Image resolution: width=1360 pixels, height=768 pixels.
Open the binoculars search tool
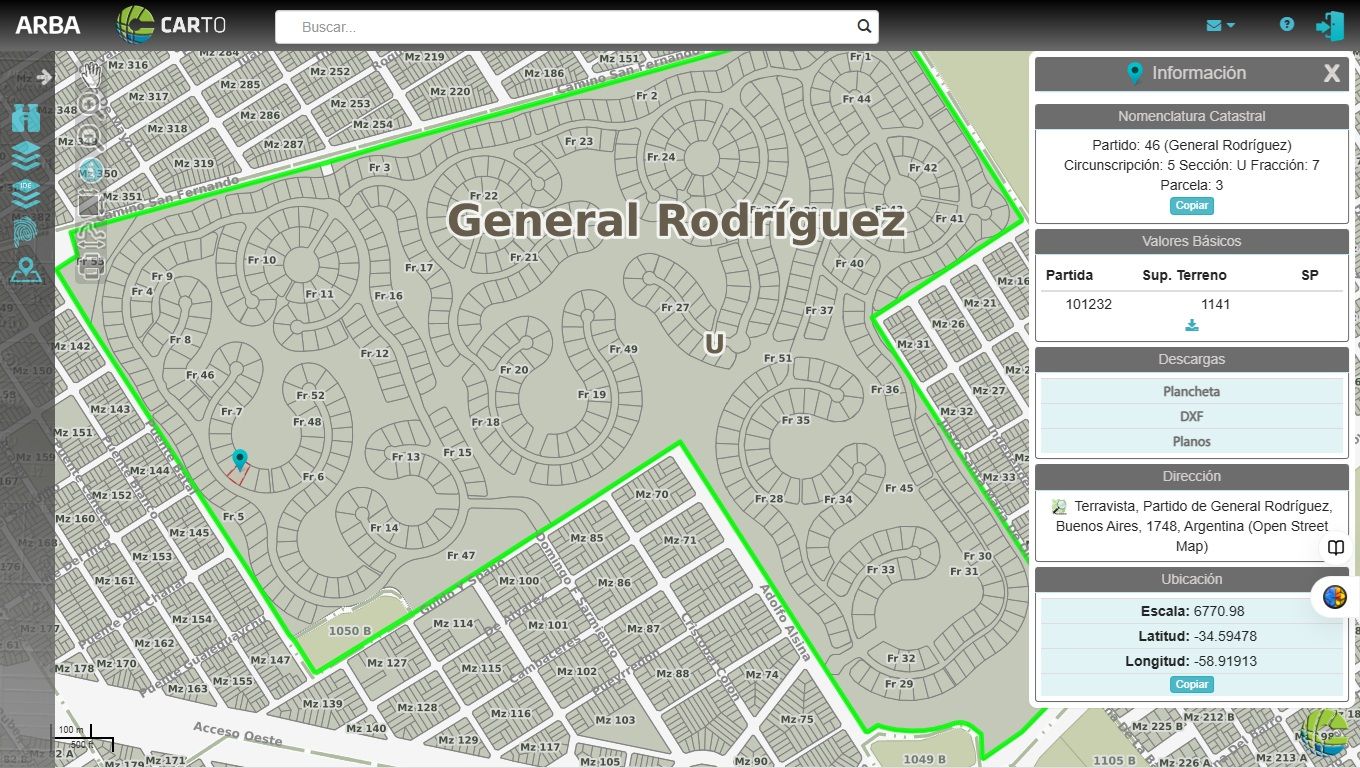26,118
